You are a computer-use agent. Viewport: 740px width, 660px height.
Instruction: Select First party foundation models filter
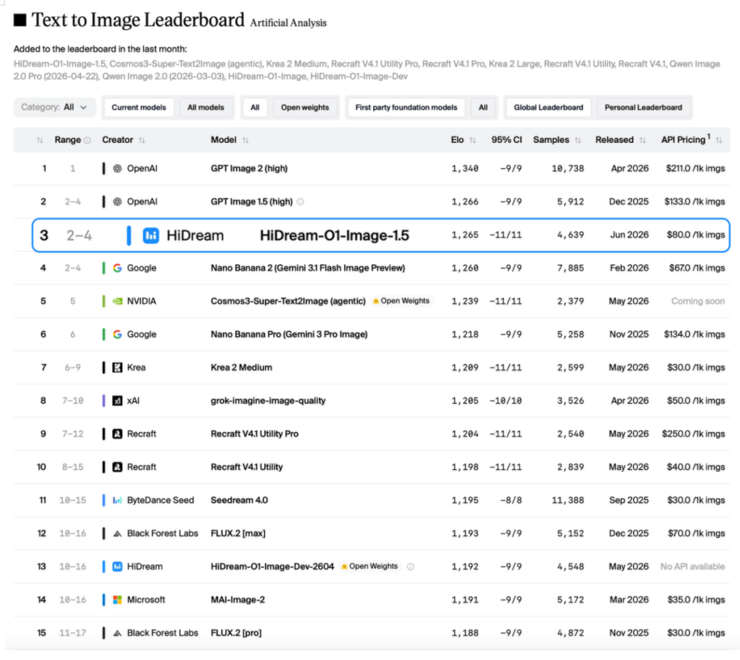406,108
